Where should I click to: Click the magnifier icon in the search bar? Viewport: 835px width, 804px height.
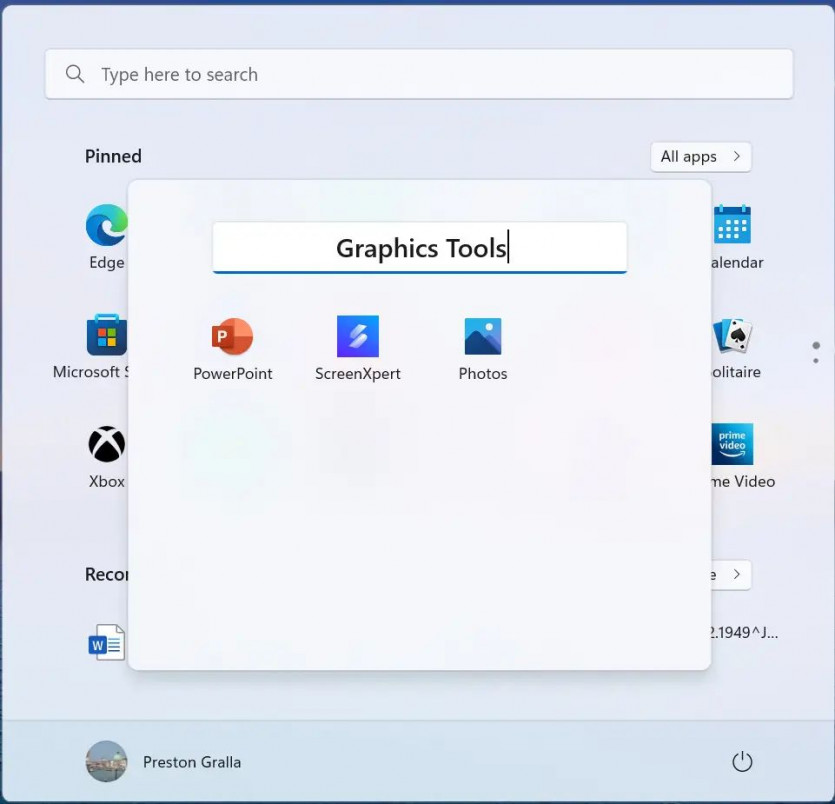[x=75, y=74]
